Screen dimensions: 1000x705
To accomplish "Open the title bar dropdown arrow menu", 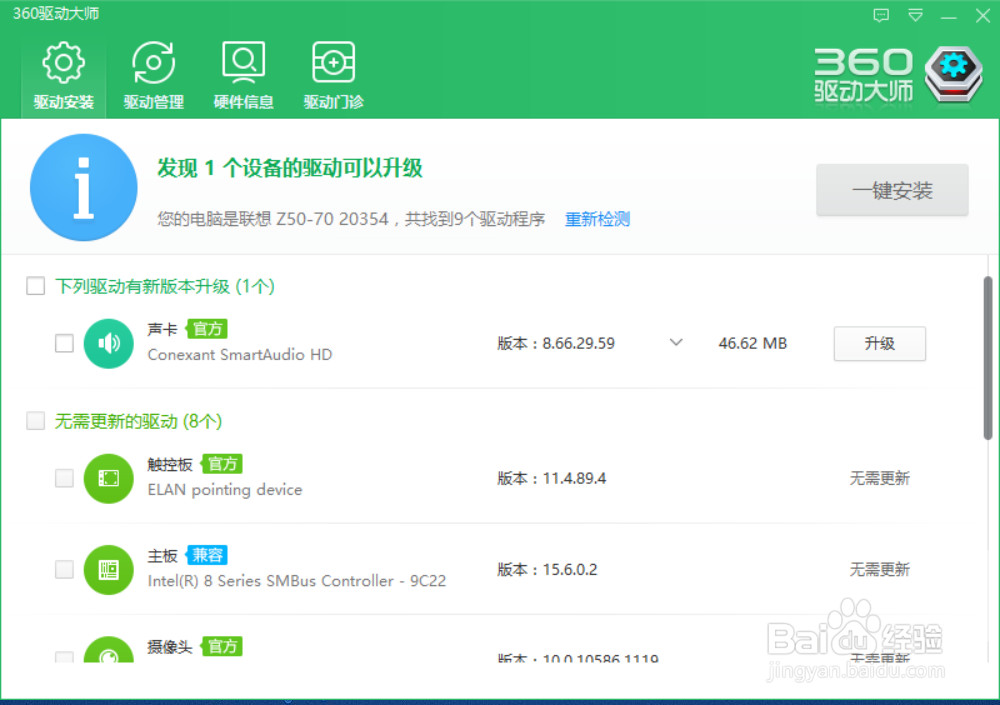I will (x=913, y=15).
